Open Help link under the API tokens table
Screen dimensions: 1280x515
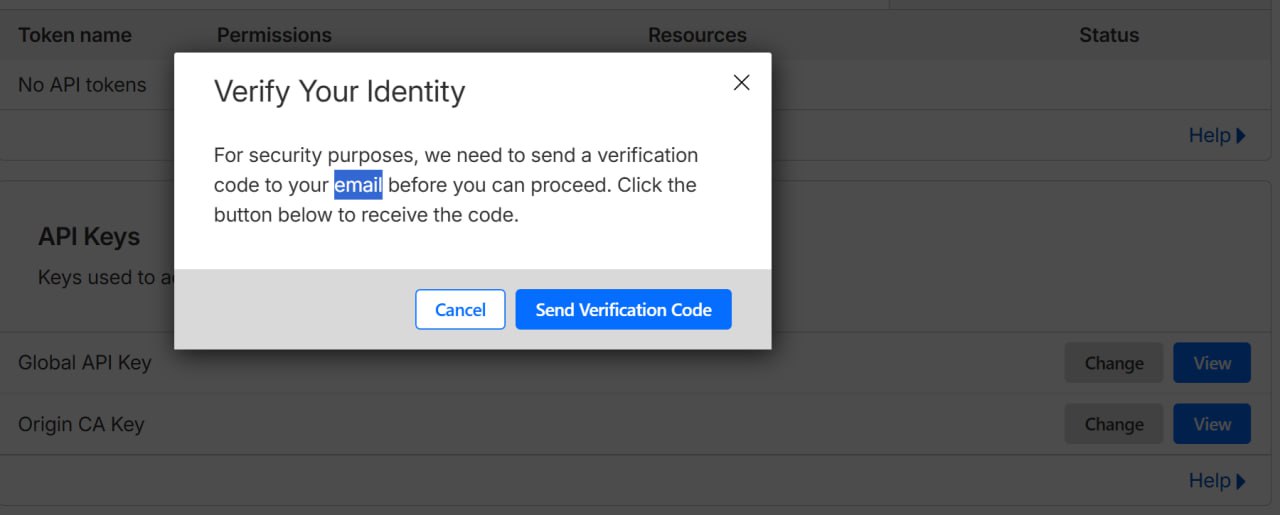(1209, 135)
